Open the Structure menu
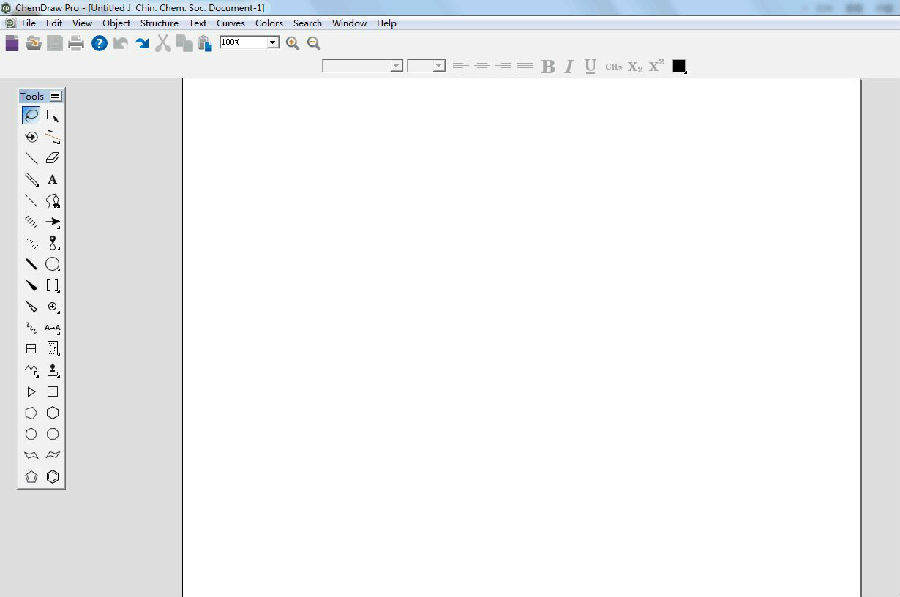 [159, 23]
